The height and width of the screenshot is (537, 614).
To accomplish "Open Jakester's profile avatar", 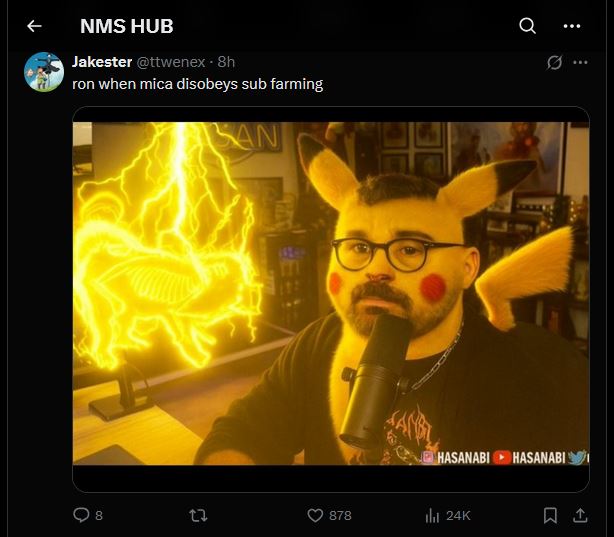I will (44, 72).
